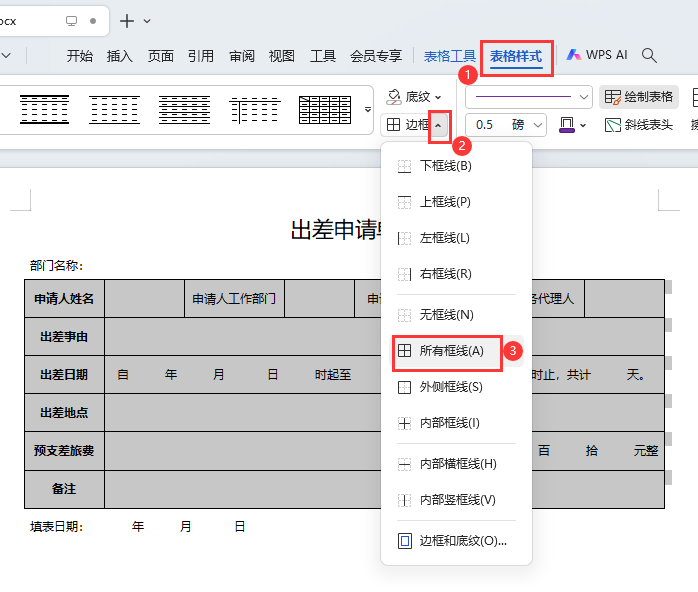The width and height of the screenshot is (698, 592).
Task: Apply 内部竖框线(V) inside vertical border
Action: pyautogui.click(x=456, y=500)
